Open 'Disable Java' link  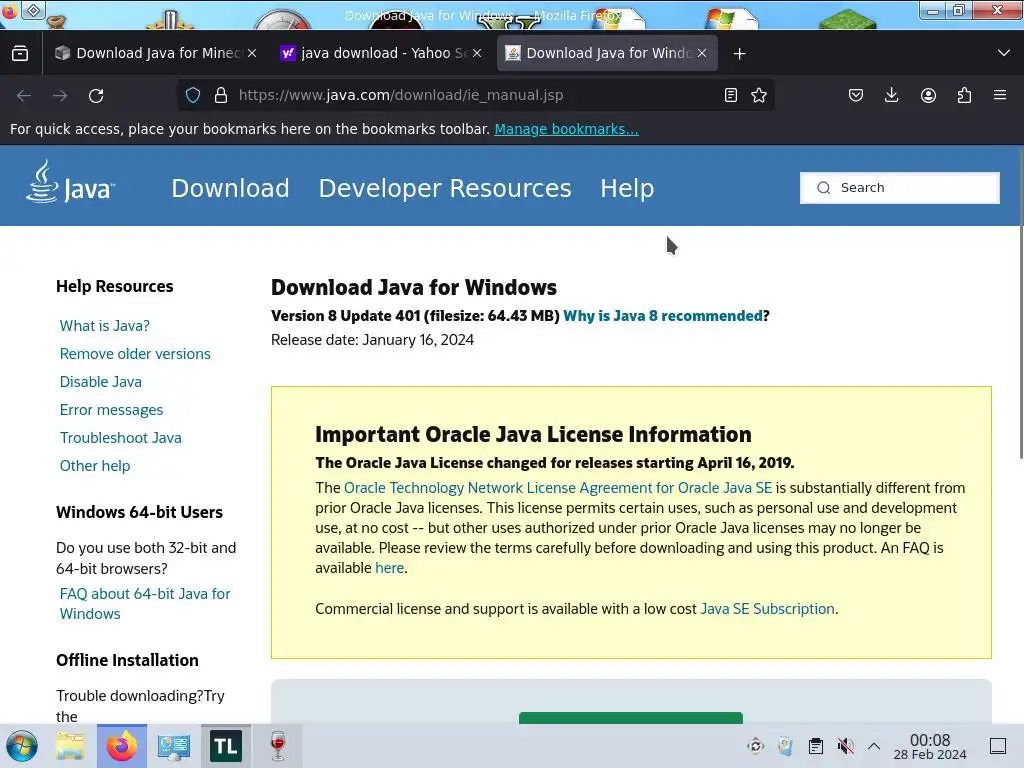[101, 382]
